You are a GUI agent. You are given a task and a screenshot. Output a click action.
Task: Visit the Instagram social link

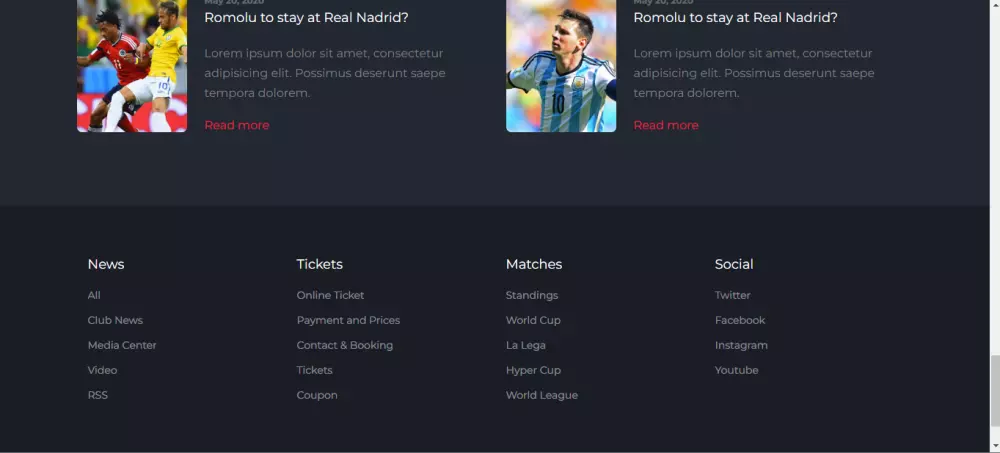(x=741, y=345)
